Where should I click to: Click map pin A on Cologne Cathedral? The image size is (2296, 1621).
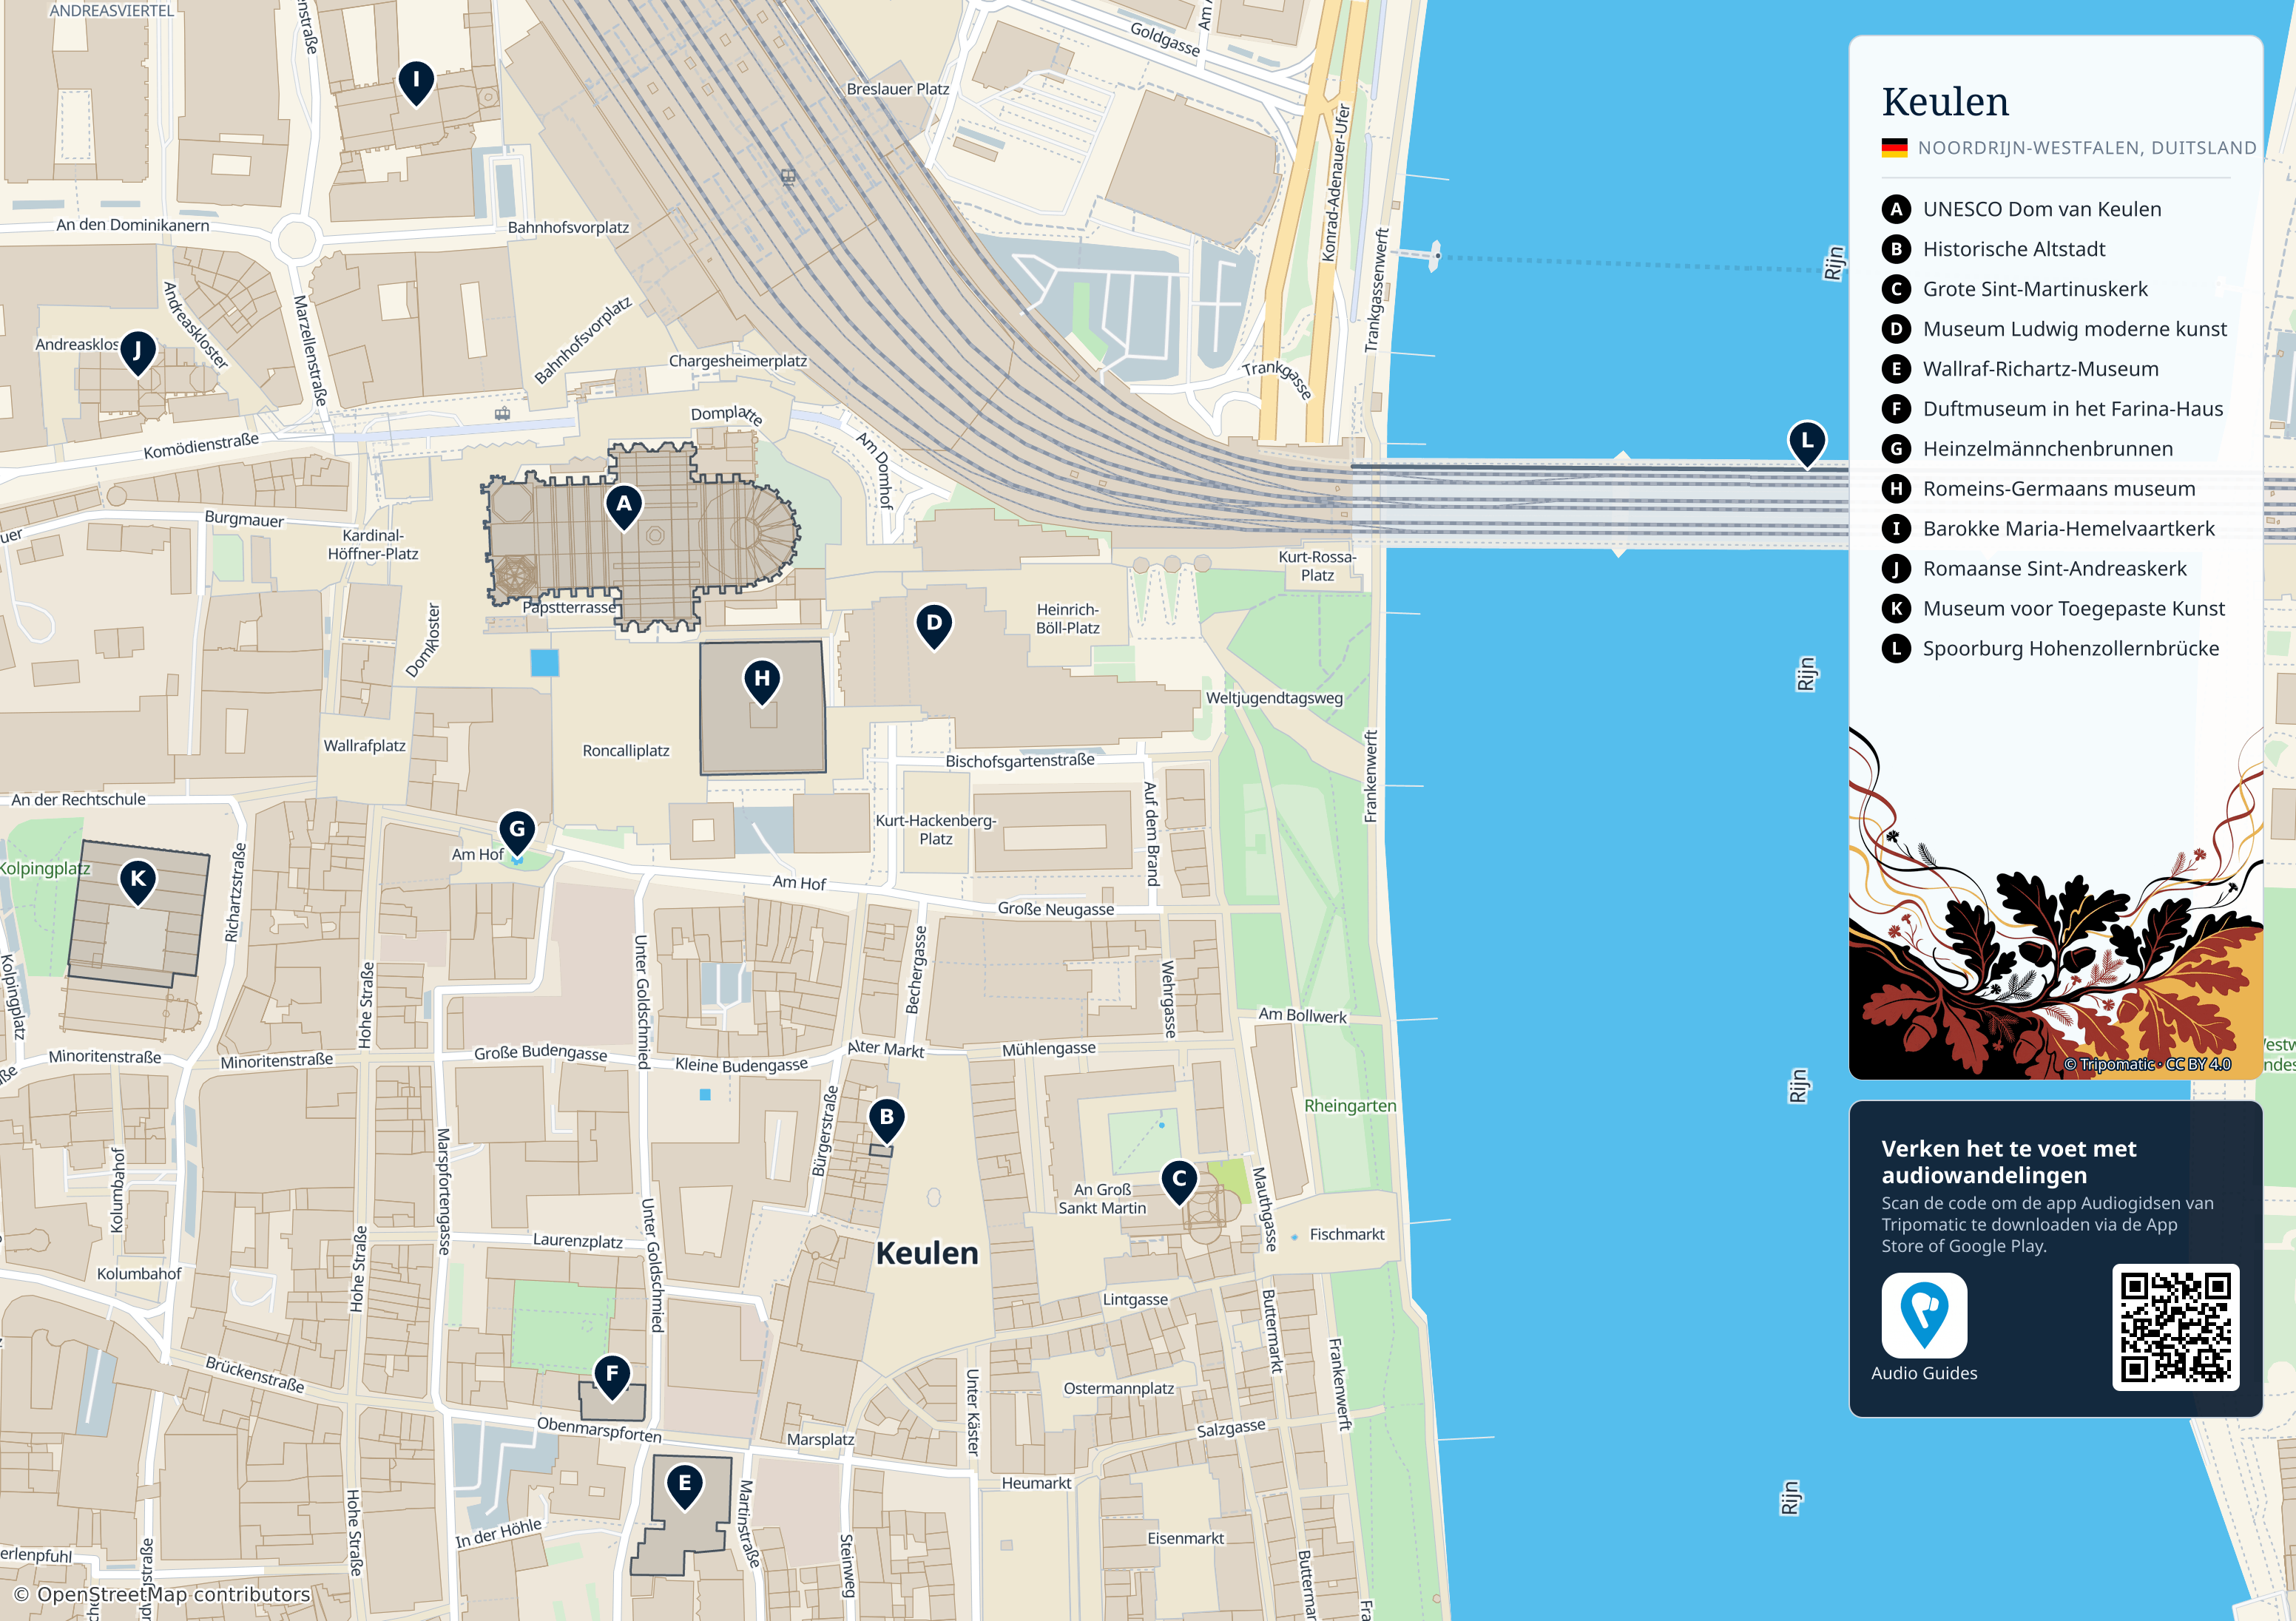pos(624,507)
